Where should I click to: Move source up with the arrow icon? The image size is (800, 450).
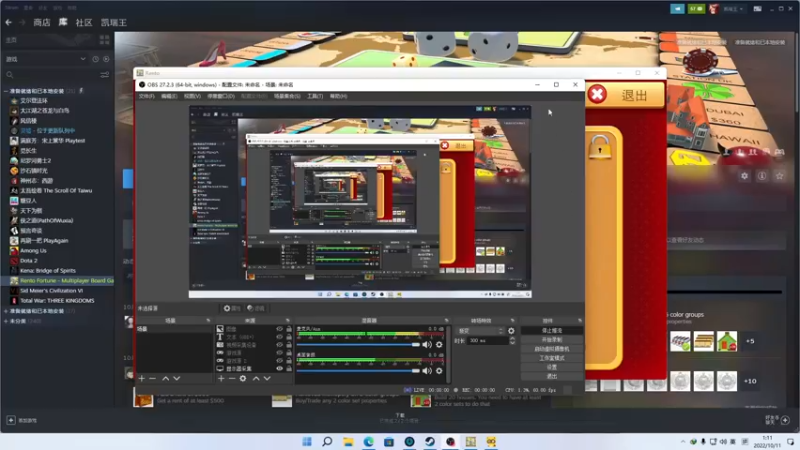pos(256,379)
